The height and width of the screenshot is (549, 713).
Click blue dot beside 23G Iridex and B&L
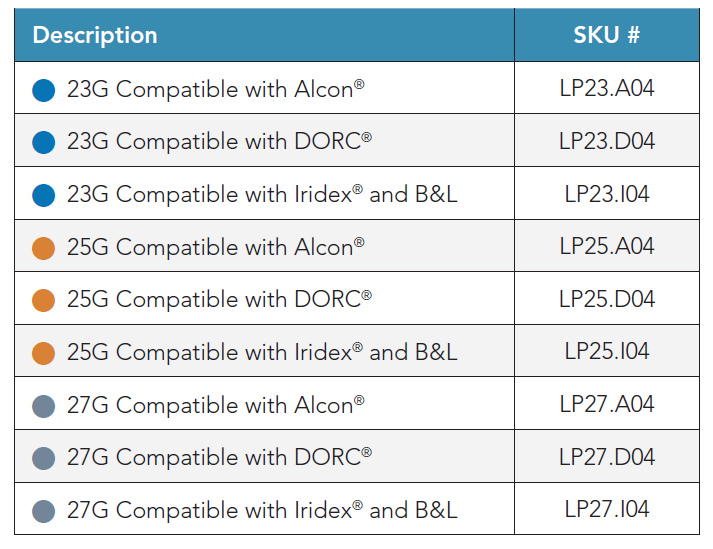[43, 195]
